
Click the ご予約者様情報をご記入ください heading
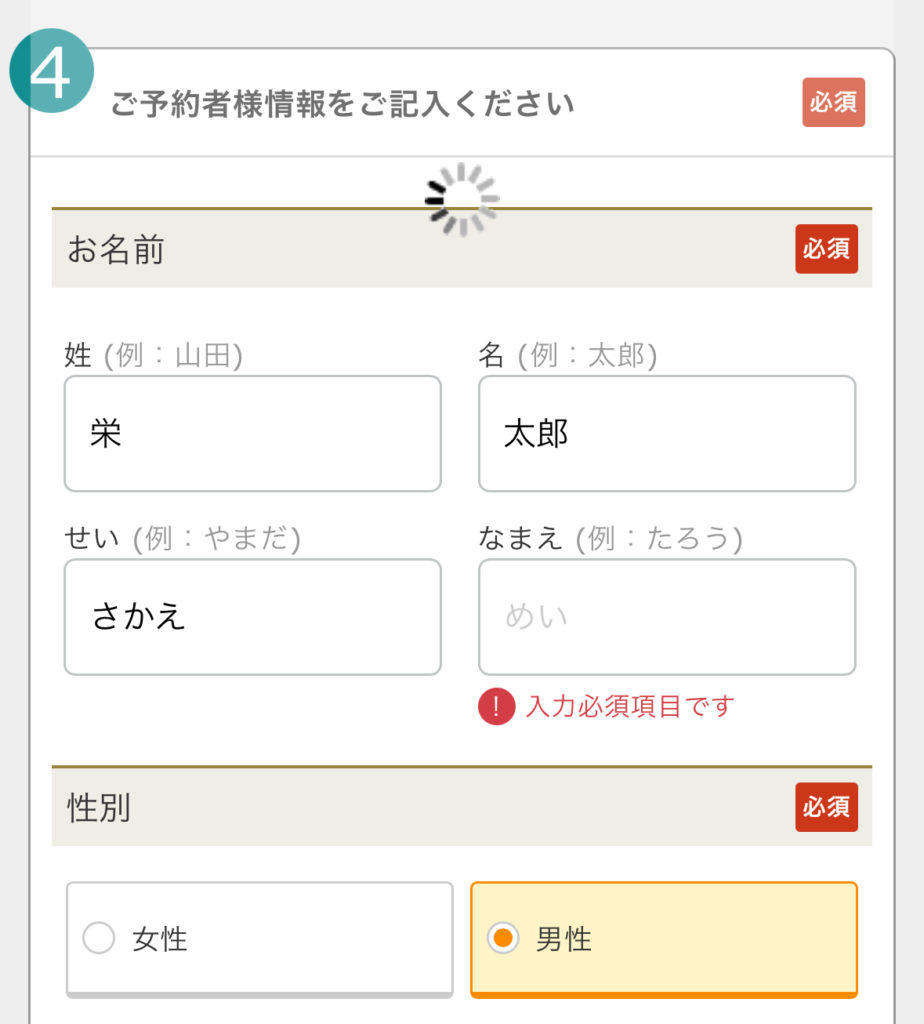pyautogui.click(x=342, y=104)
